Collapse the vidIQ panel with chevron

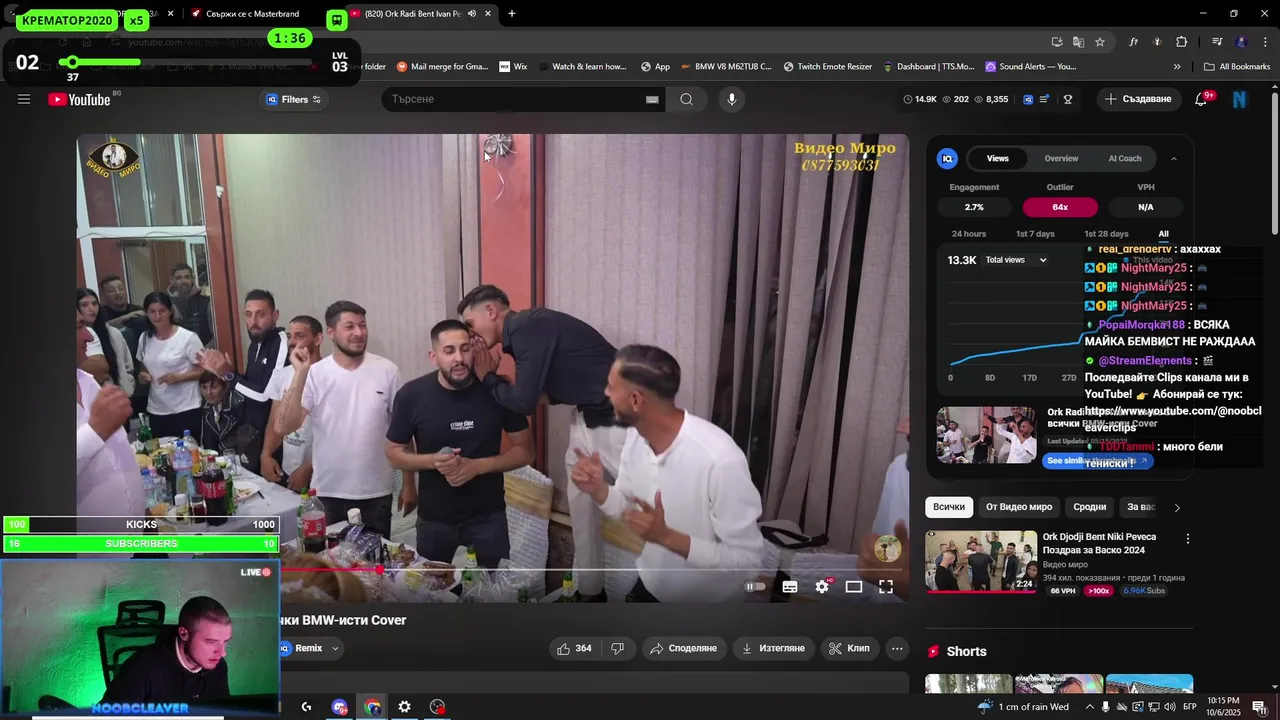click(x=1174, y=158)
